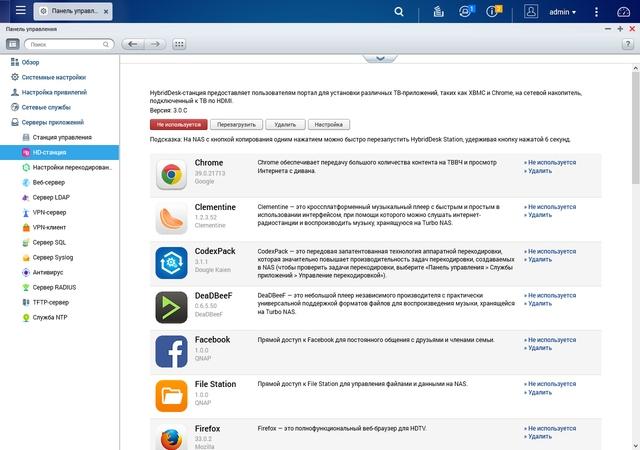Screen dimensions: 640x450
Task: Open the three-dot more options menu
Action: tap(596, 12)
